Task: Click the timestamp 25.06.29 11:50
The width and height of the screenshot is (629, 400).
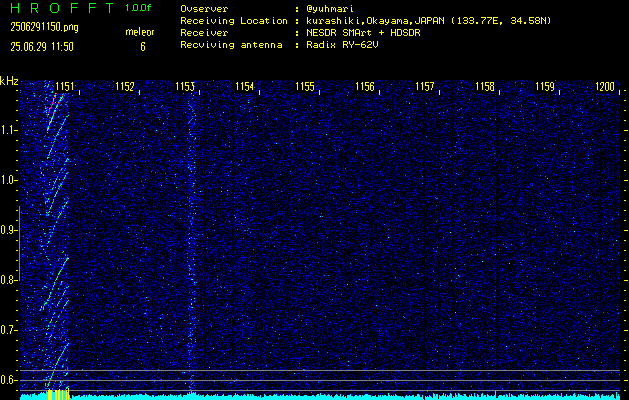Action: [42, 47]
